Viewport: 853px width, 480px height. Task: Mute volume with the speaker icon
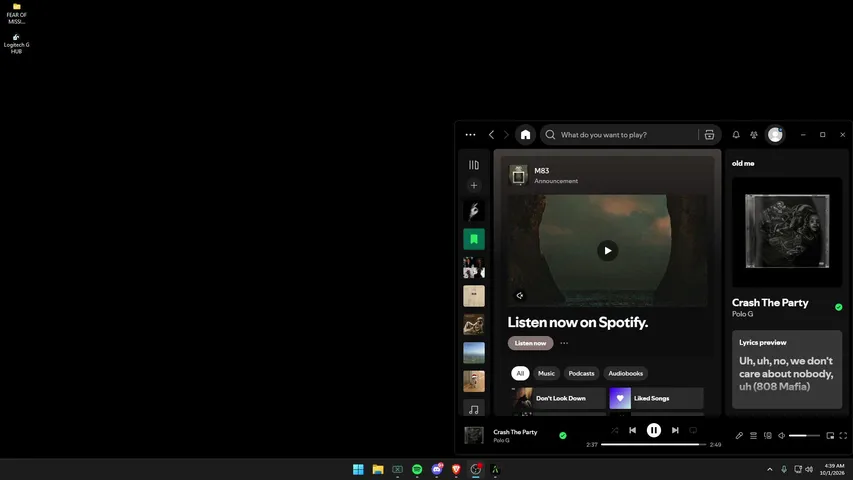[782, 435]
